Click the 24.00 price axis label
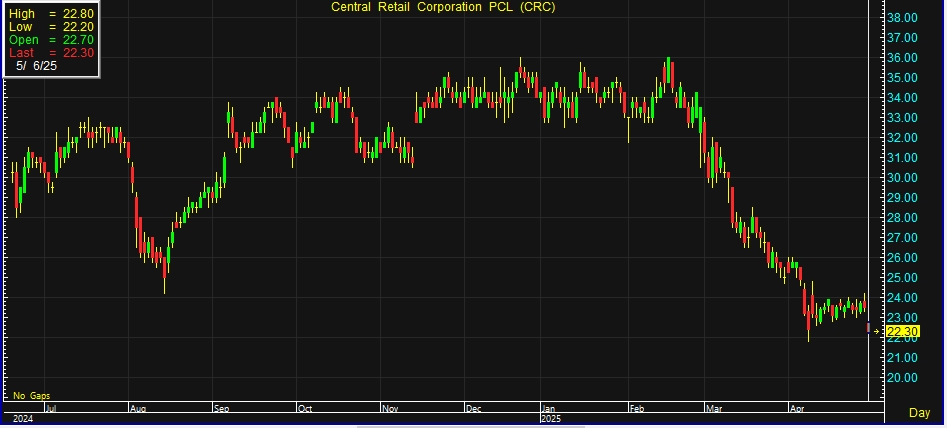The image size is (947, 428). point(902,298)
